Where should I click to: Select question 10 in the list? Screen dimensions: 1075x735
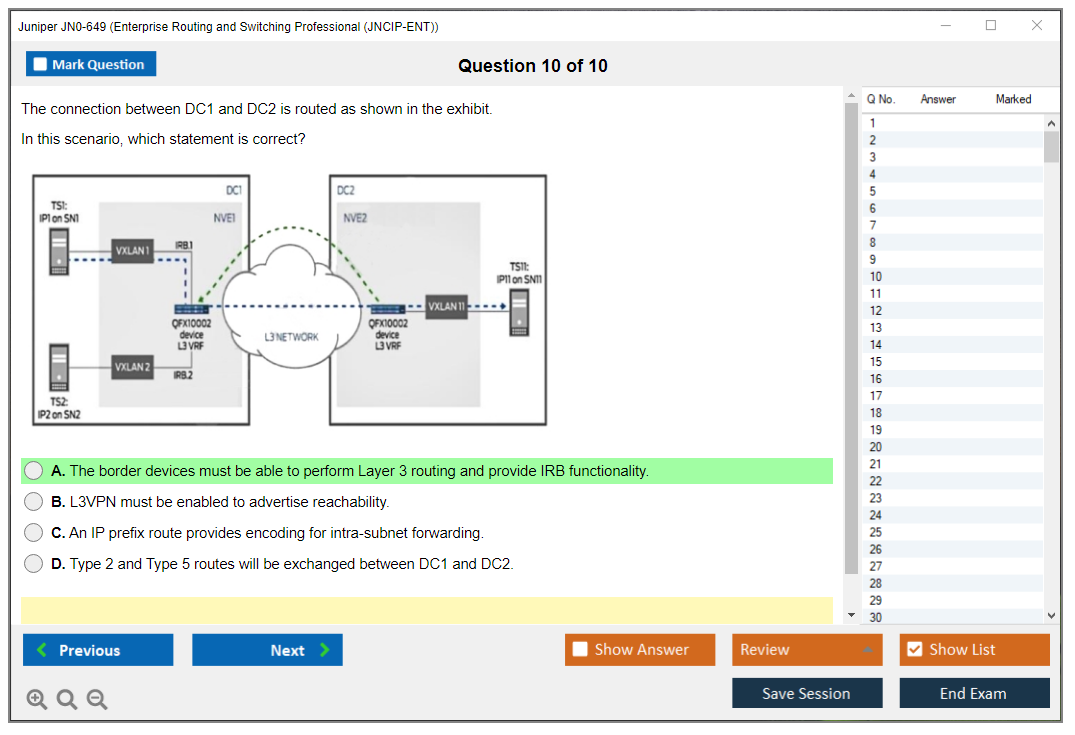876,277
